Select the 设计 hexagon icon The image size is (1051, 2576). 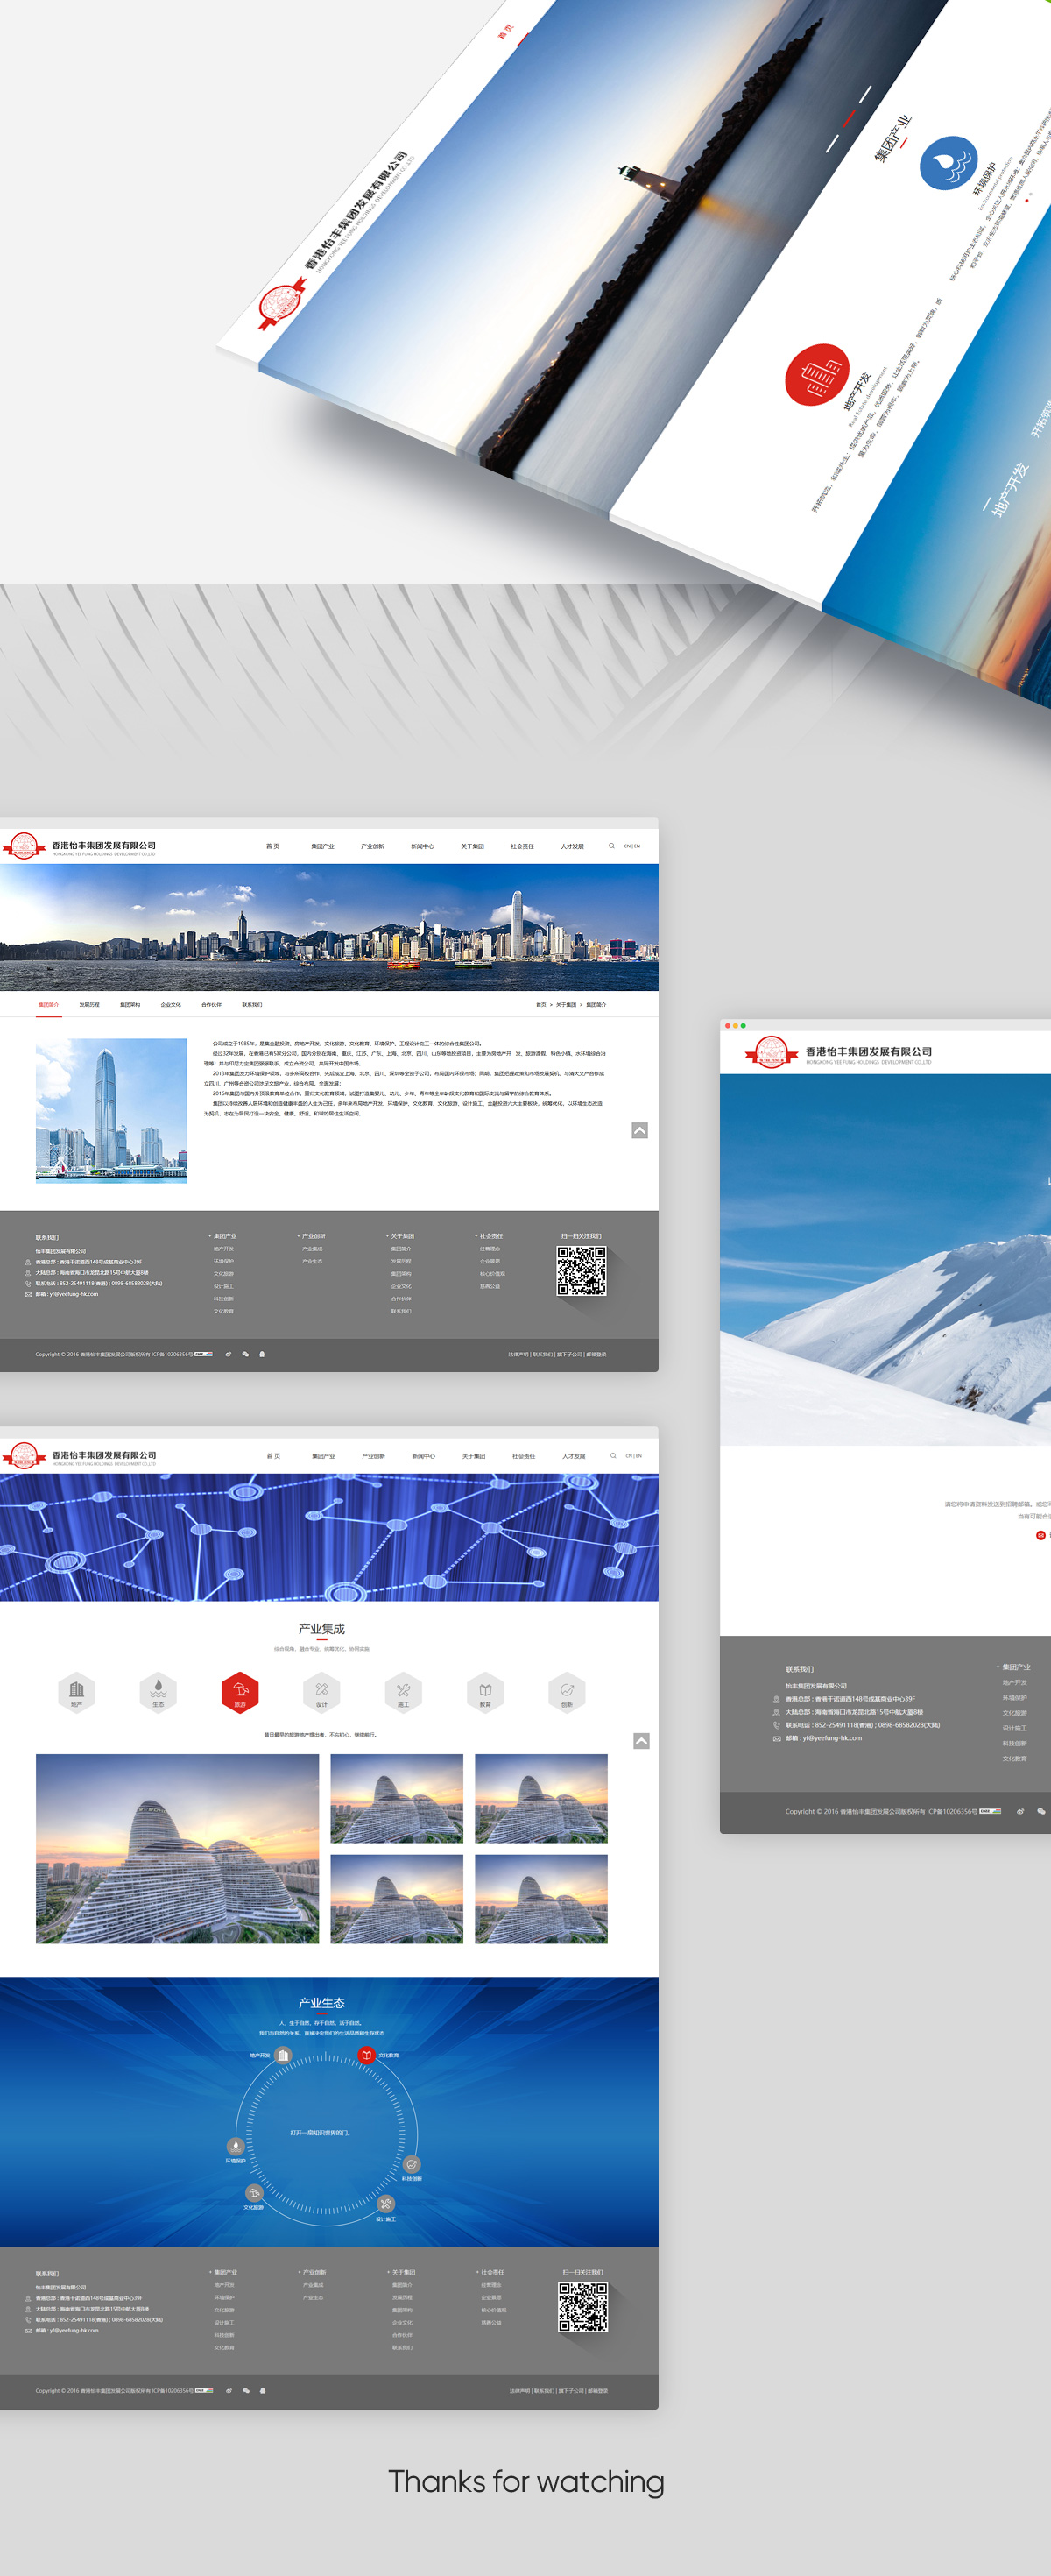tap(322, 1692)
